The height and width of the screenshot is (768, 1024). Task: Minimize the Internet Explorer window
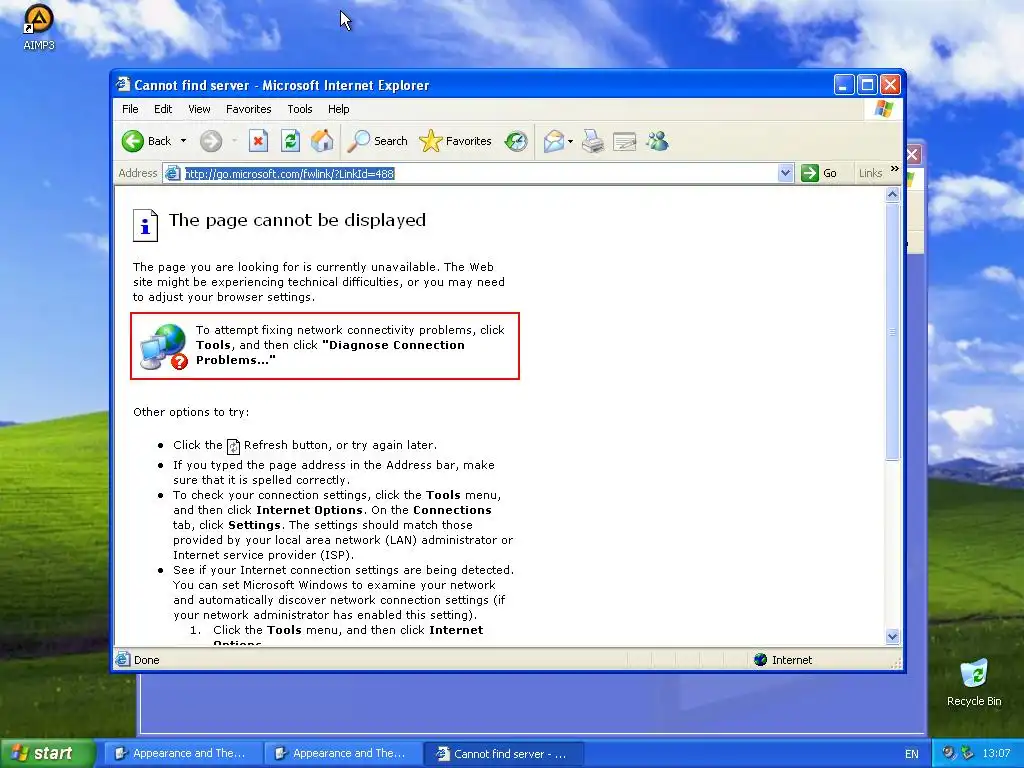pyautogui.click(x=844, y=85)
